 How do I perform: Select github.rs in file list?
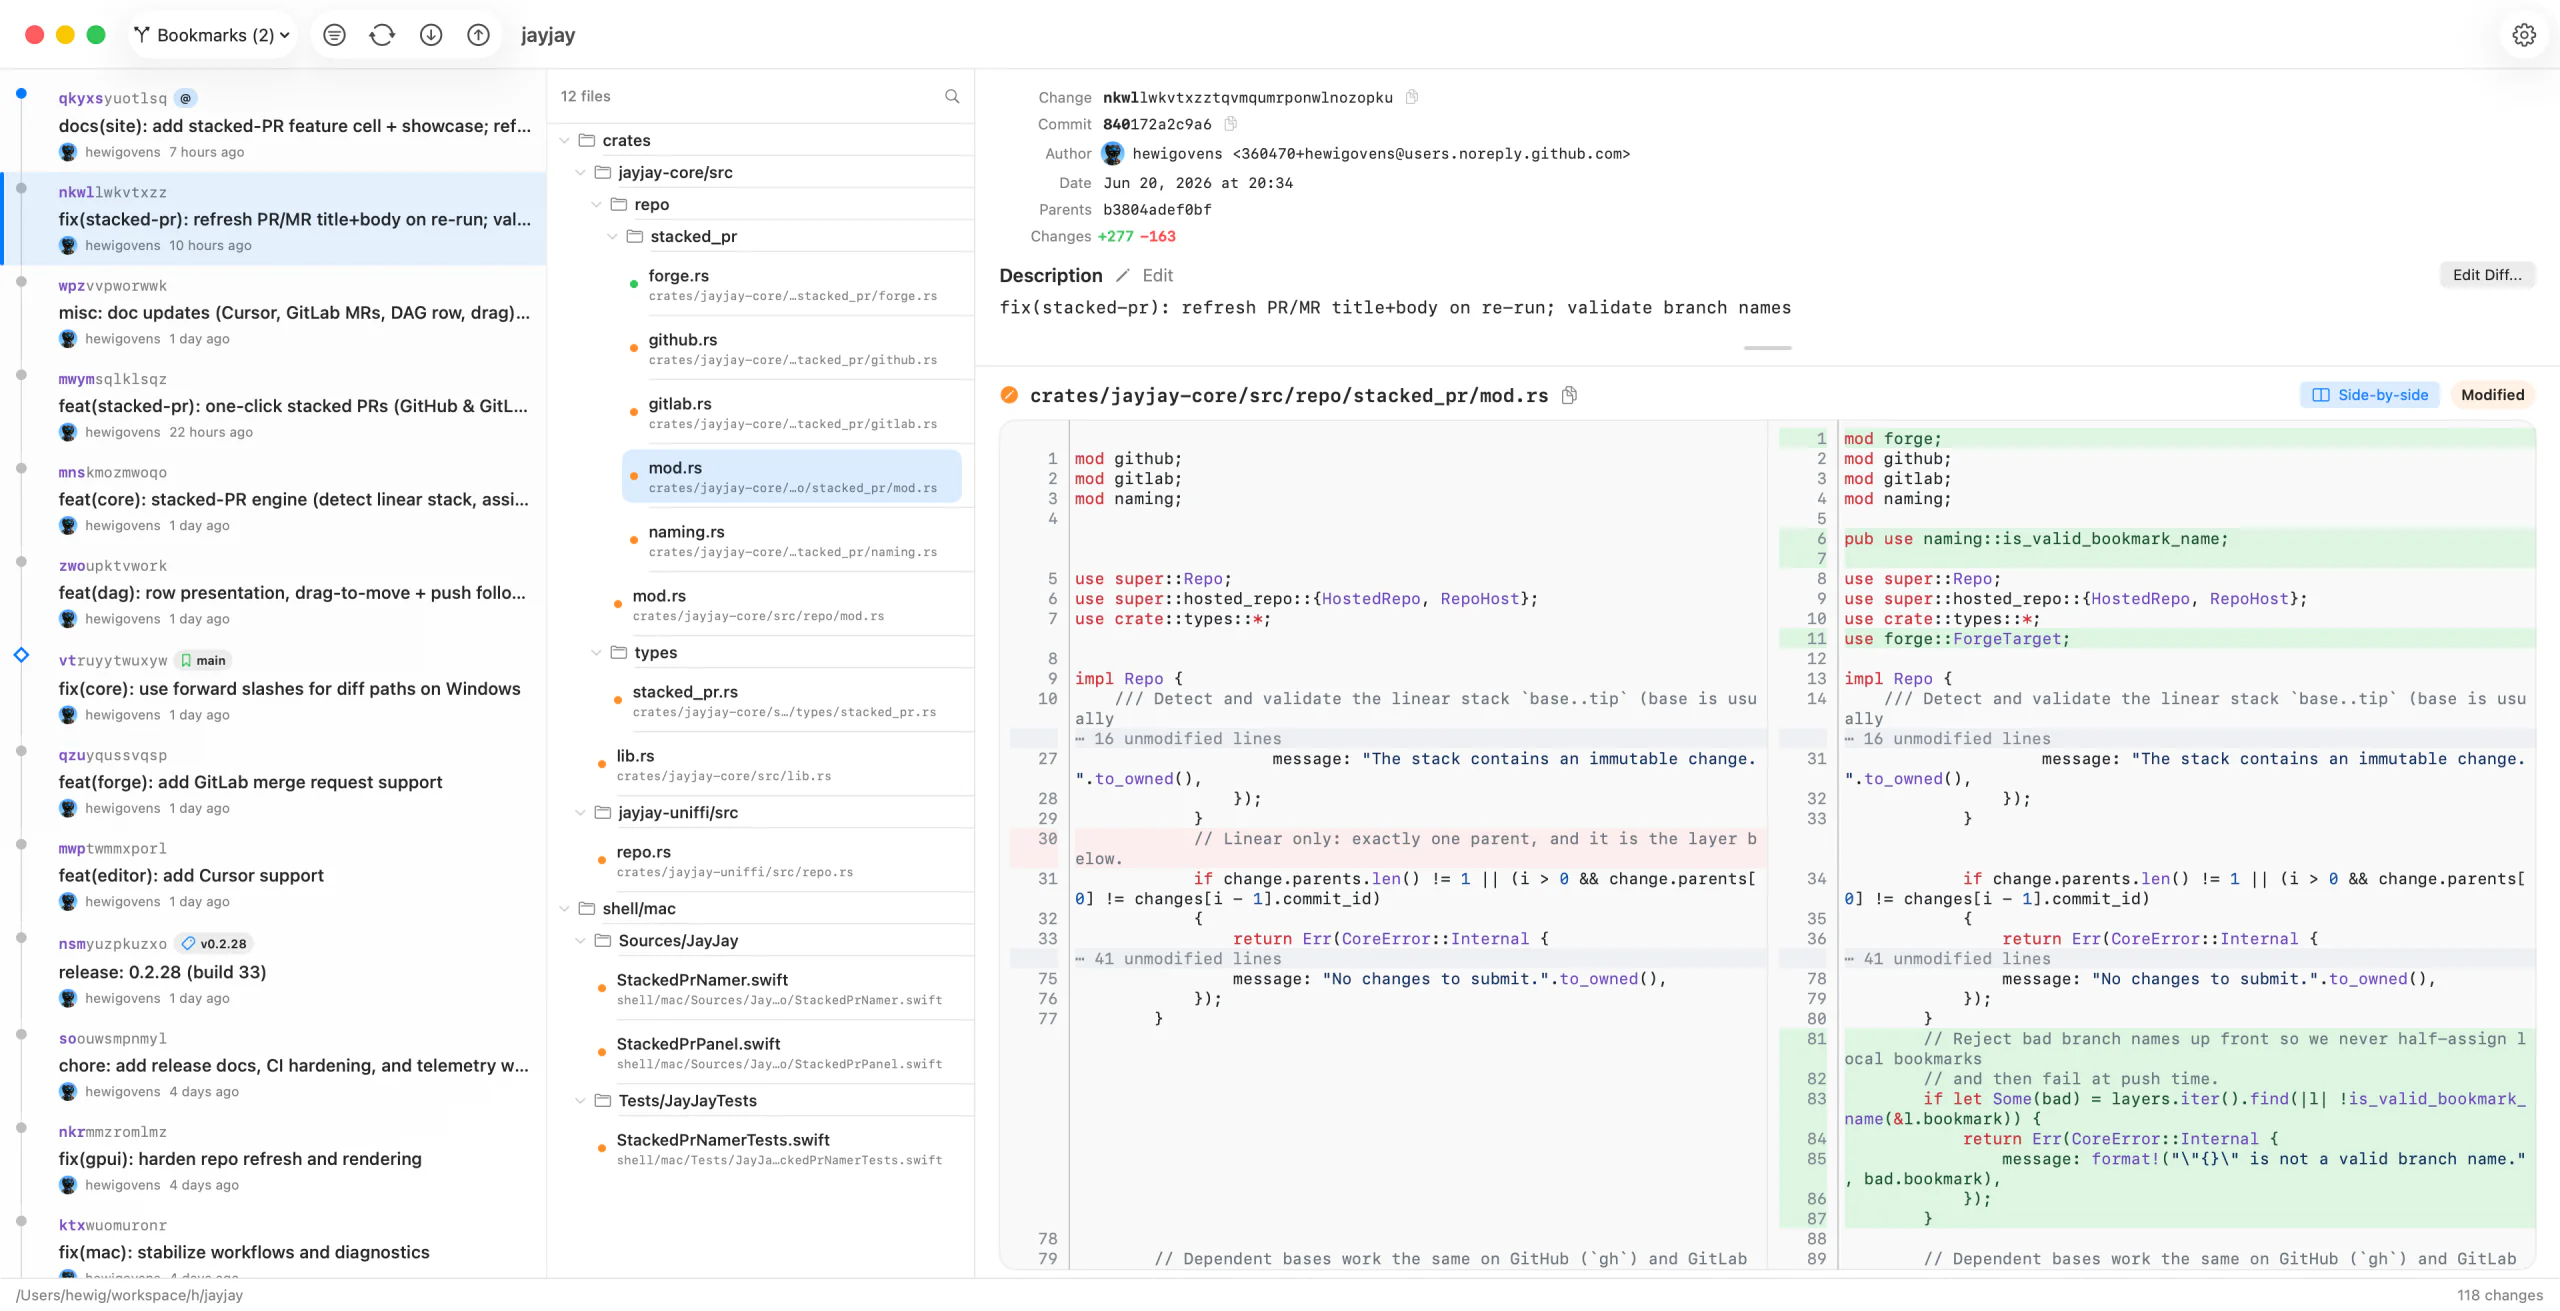click(x=792, y=348)
